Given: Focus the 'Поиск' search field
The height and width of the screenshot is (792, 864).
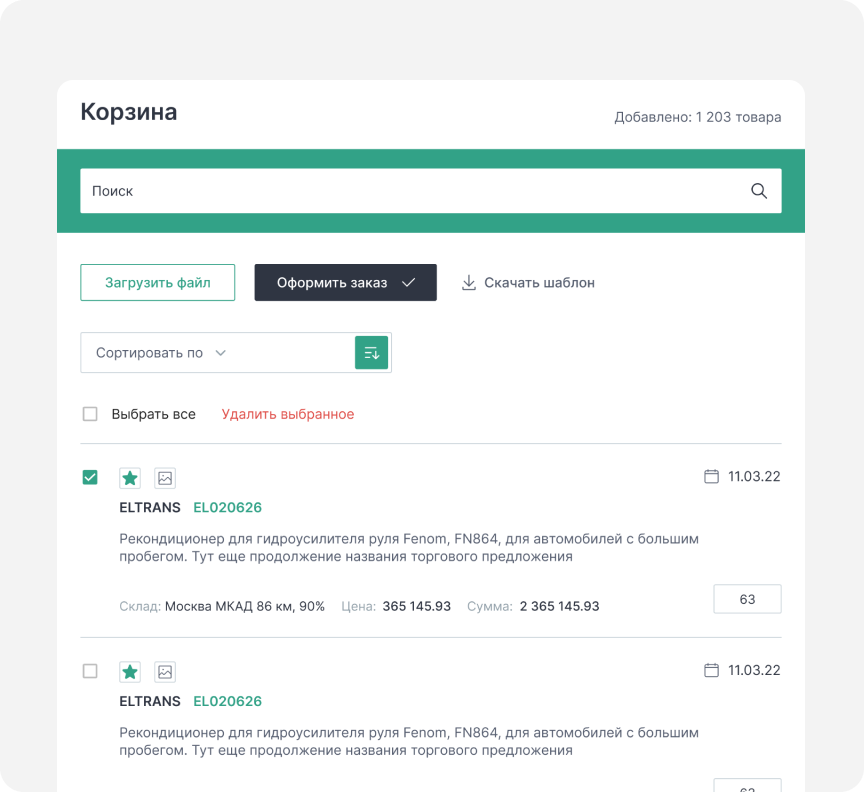Looking at the screenshot, I should [410, 191].
